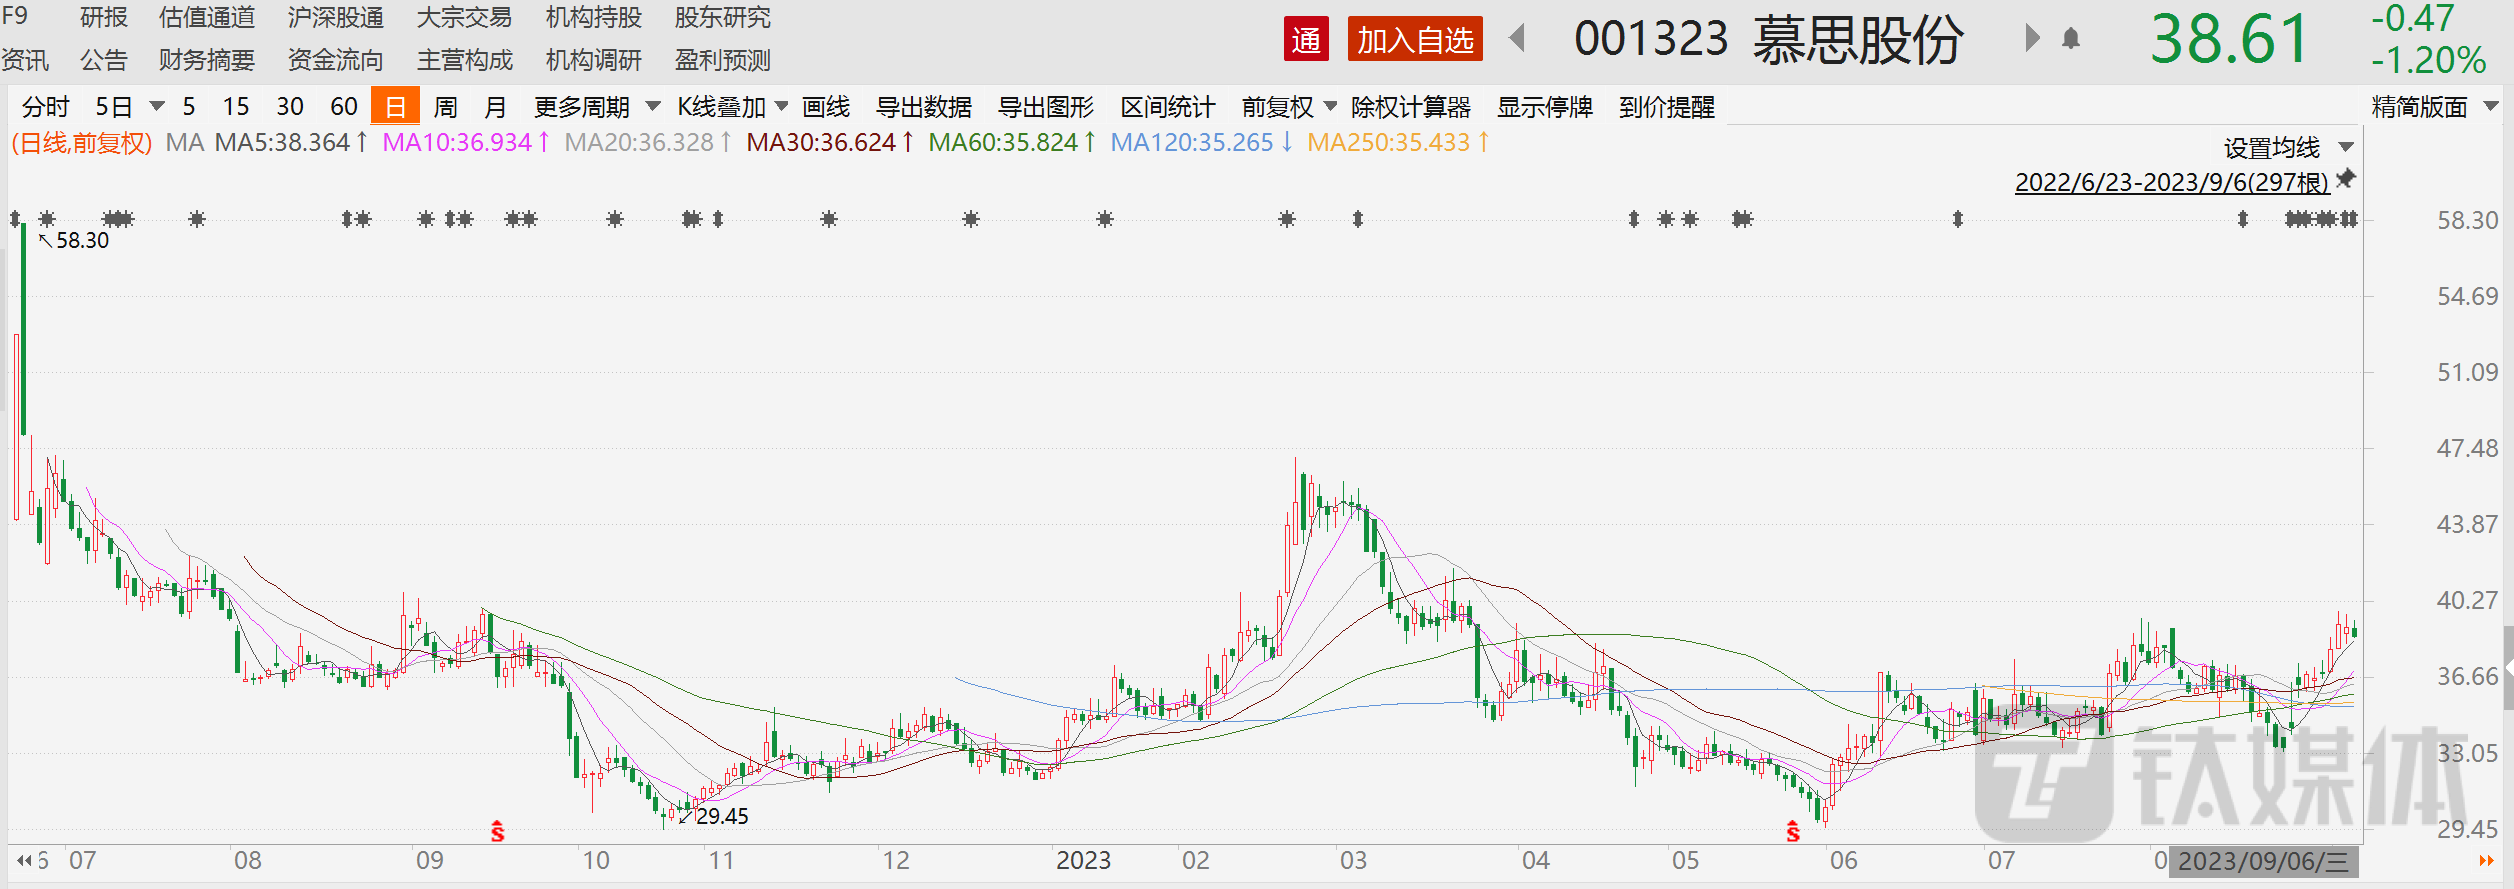Switch to 分时 intraday view
Screen dimensions: 2514x889
(45, 107)
